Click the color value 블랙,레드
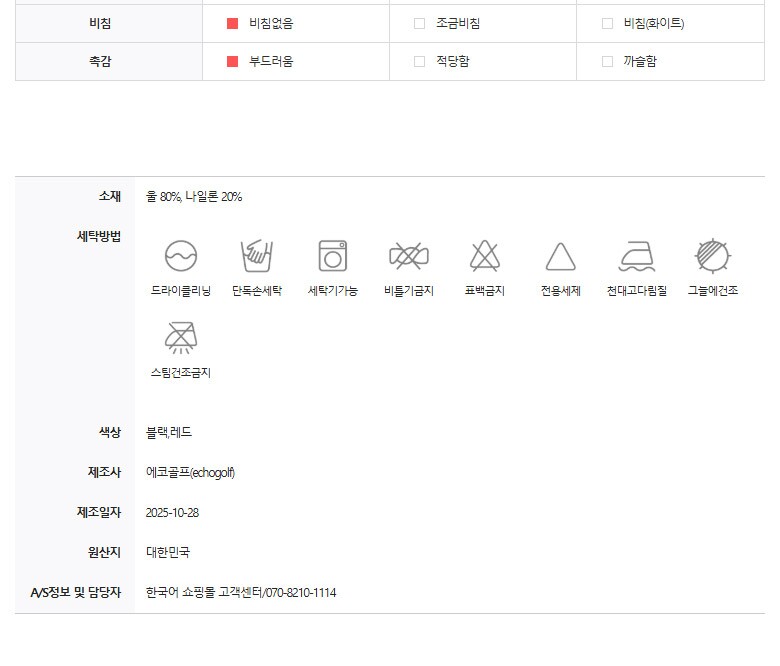780x666 pixels. point(168,432)
